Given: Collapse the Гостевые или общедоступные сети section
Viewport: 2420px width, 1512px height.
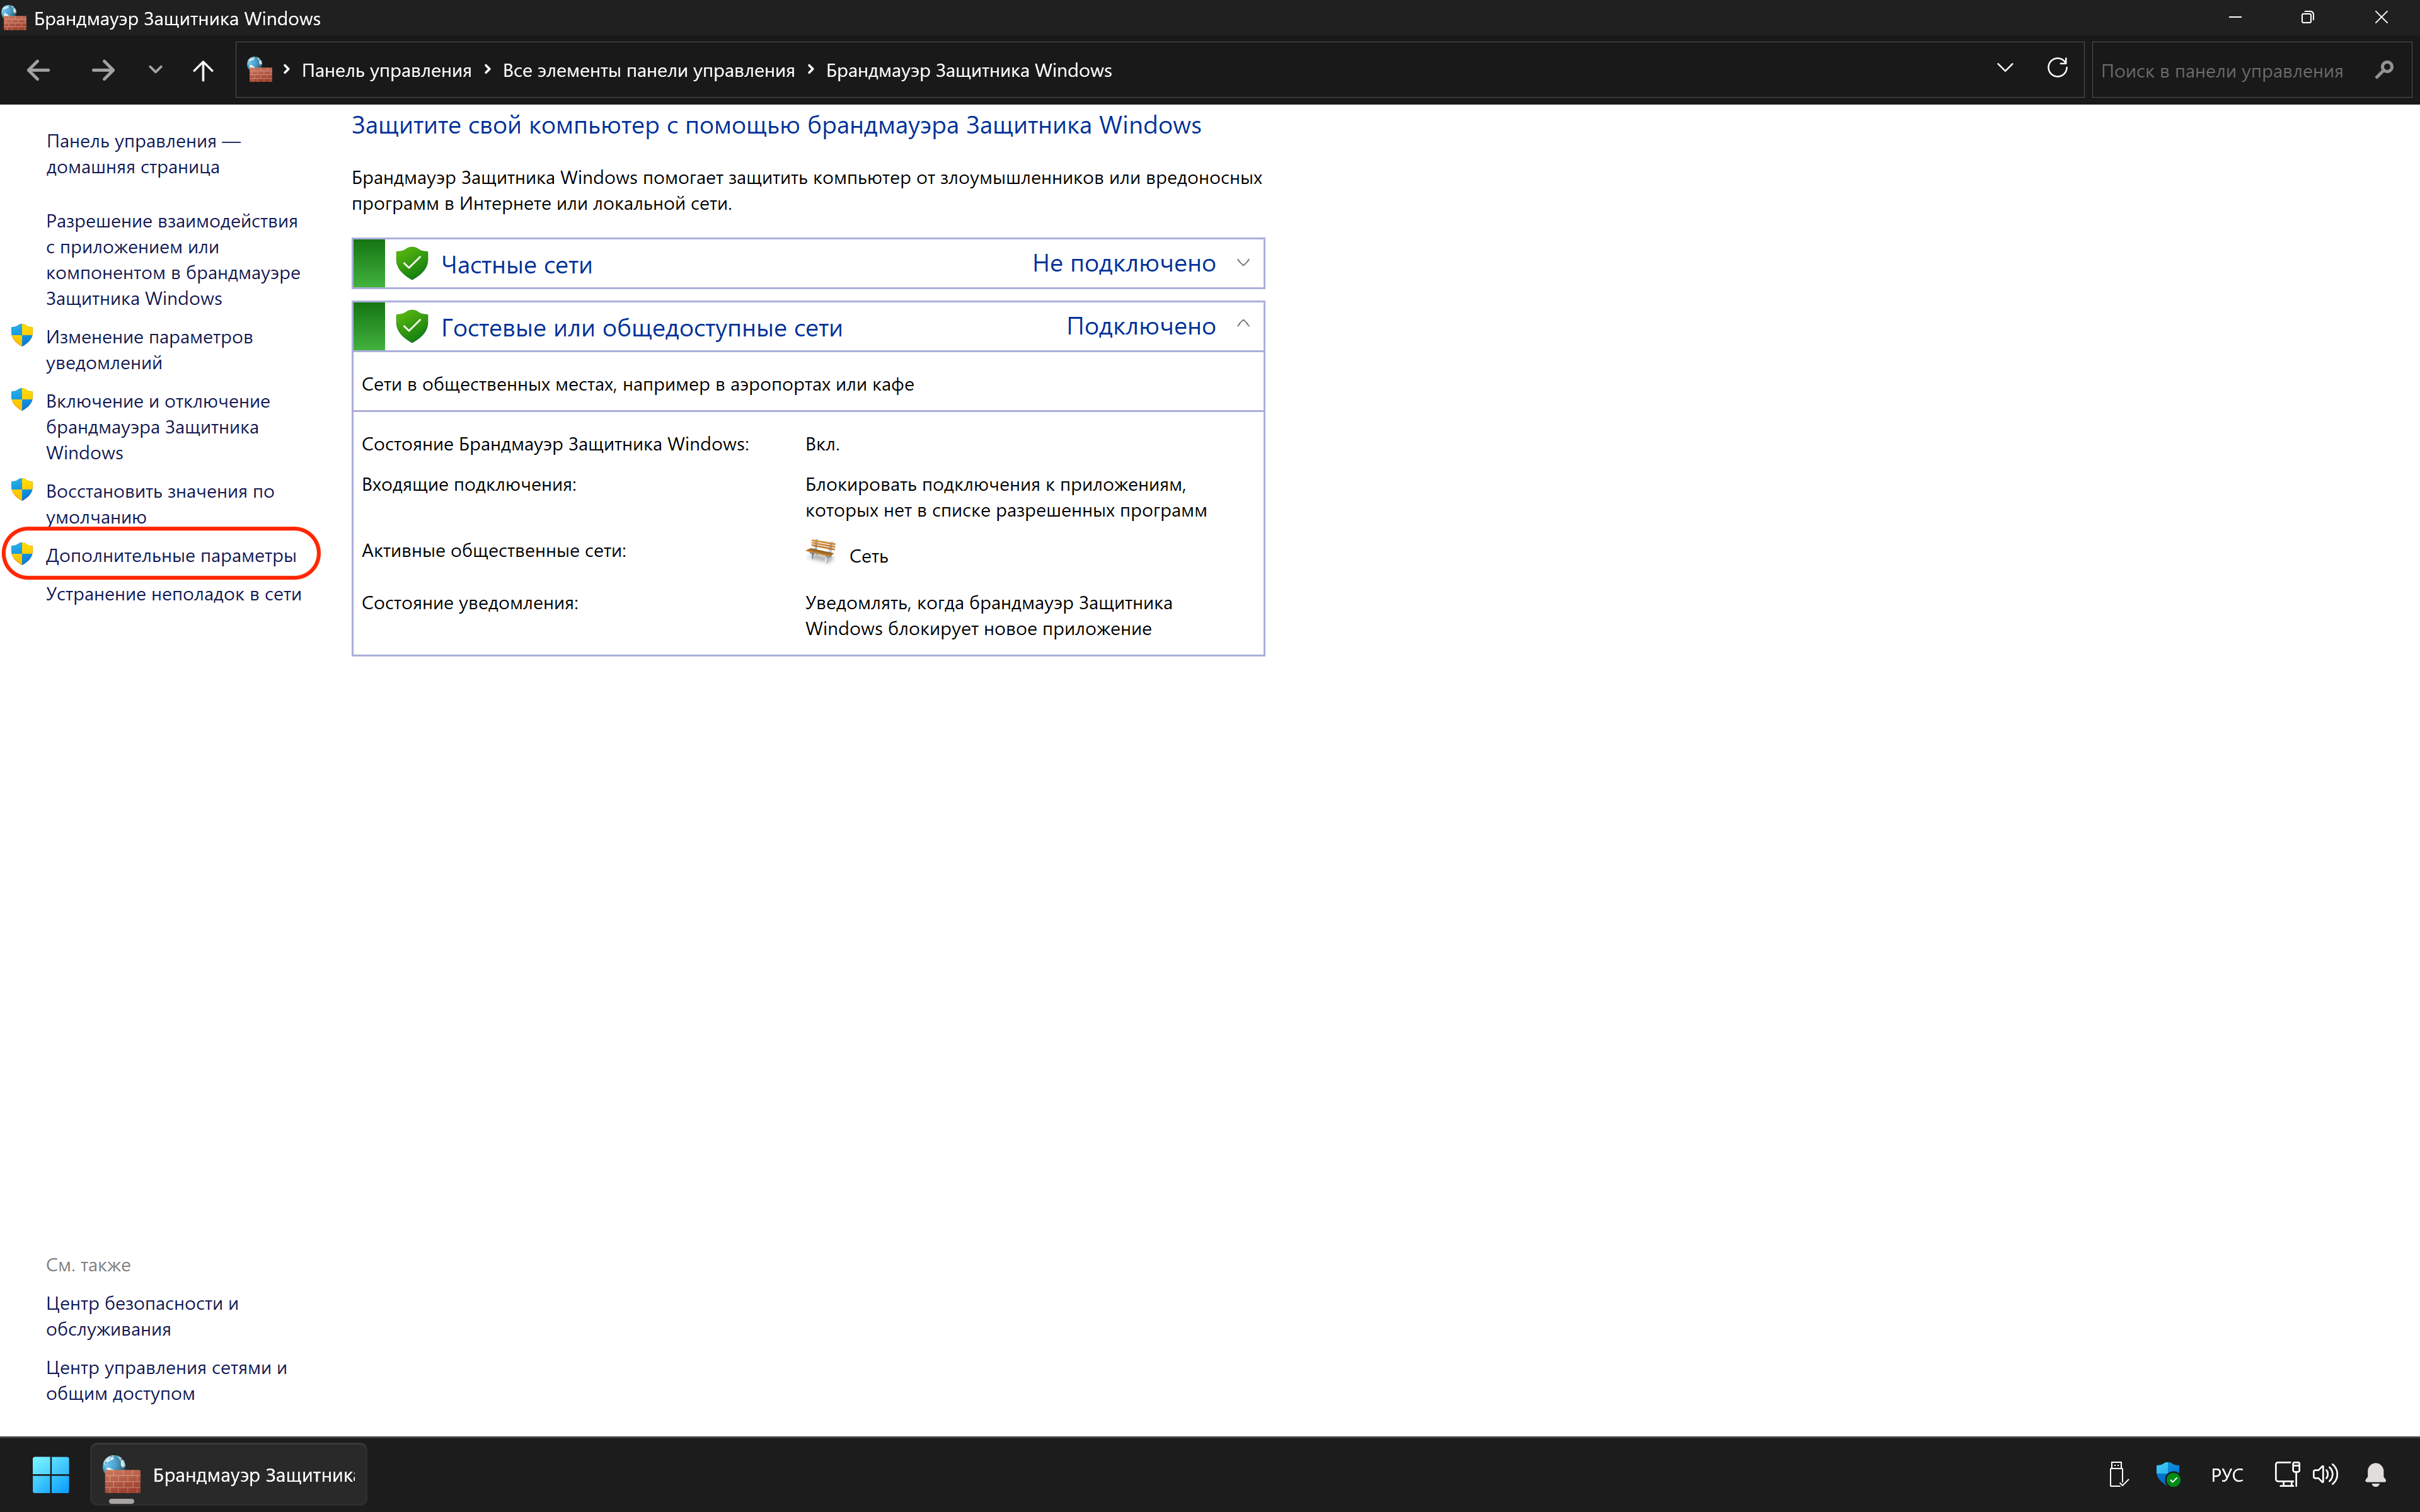Looking at the screenshot, I should click(x=1243, y=325).
